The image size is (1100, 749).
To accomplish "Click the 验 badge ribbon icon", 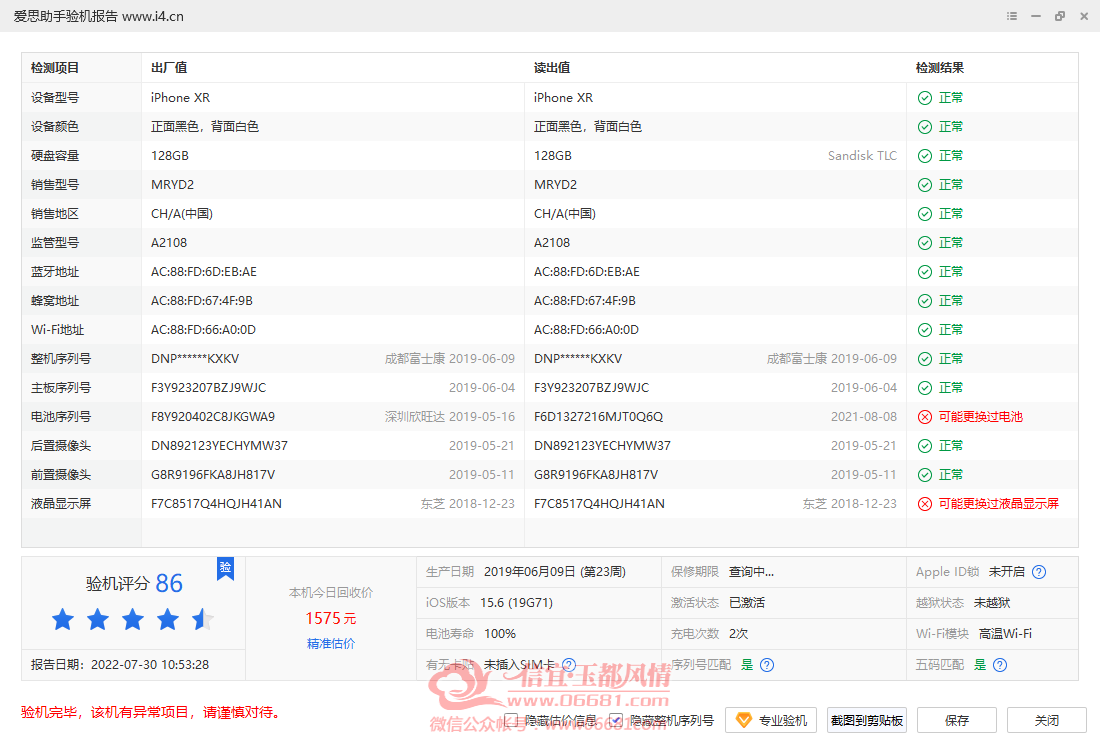I will click(225, 568).
